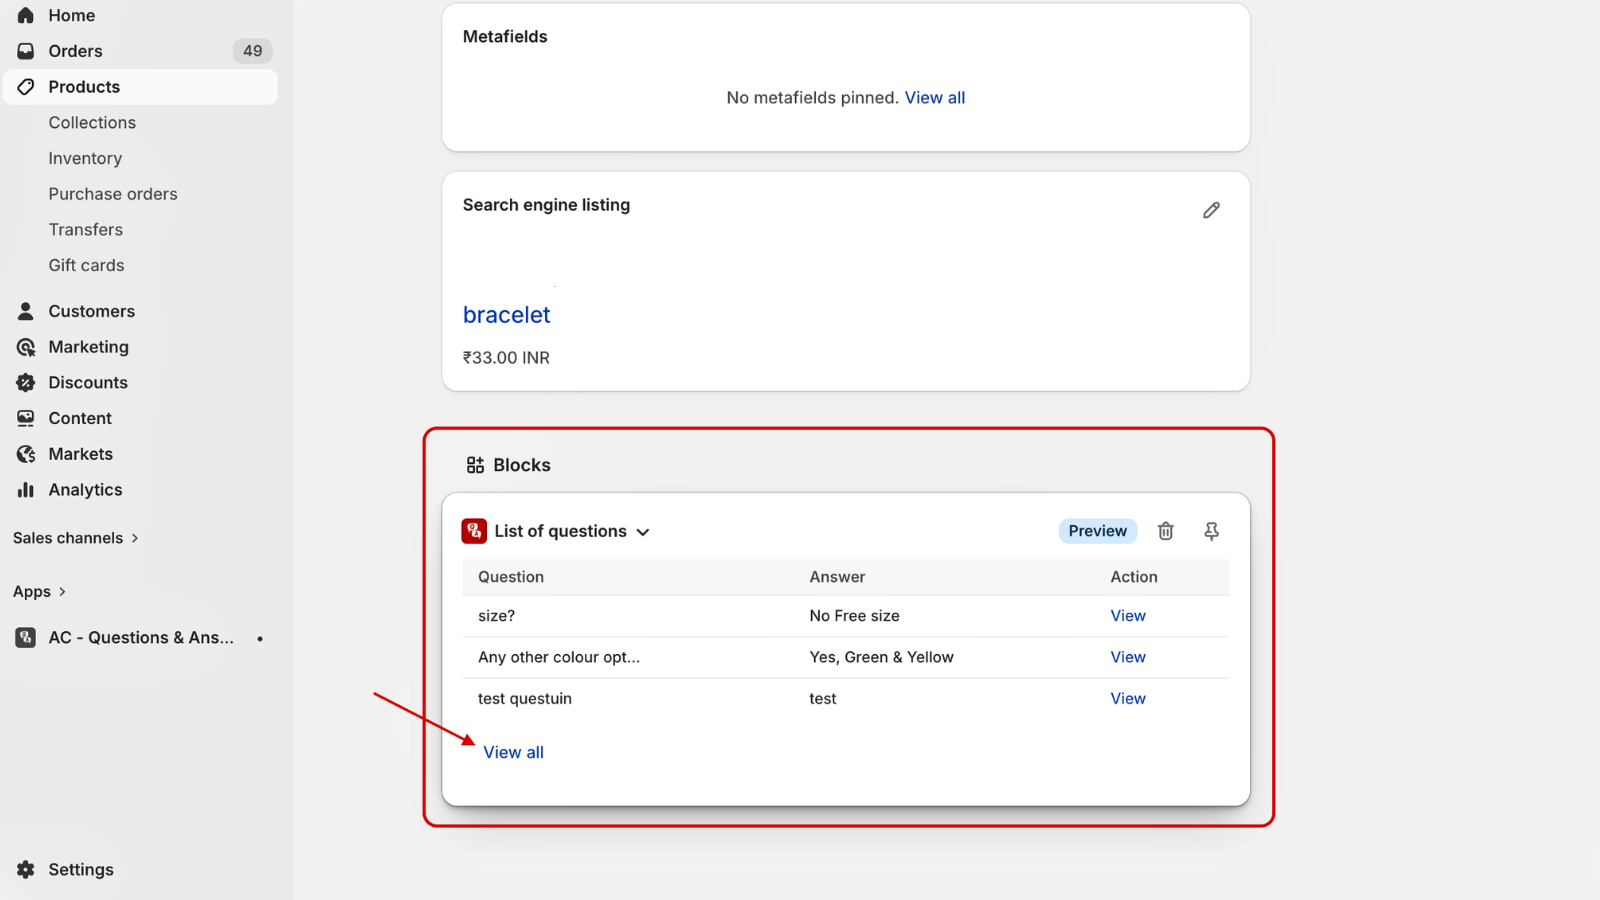The height and width of the screenshot is (900, 1600).
Task: Click View all under questions list
Action: [x=513, y=752]
